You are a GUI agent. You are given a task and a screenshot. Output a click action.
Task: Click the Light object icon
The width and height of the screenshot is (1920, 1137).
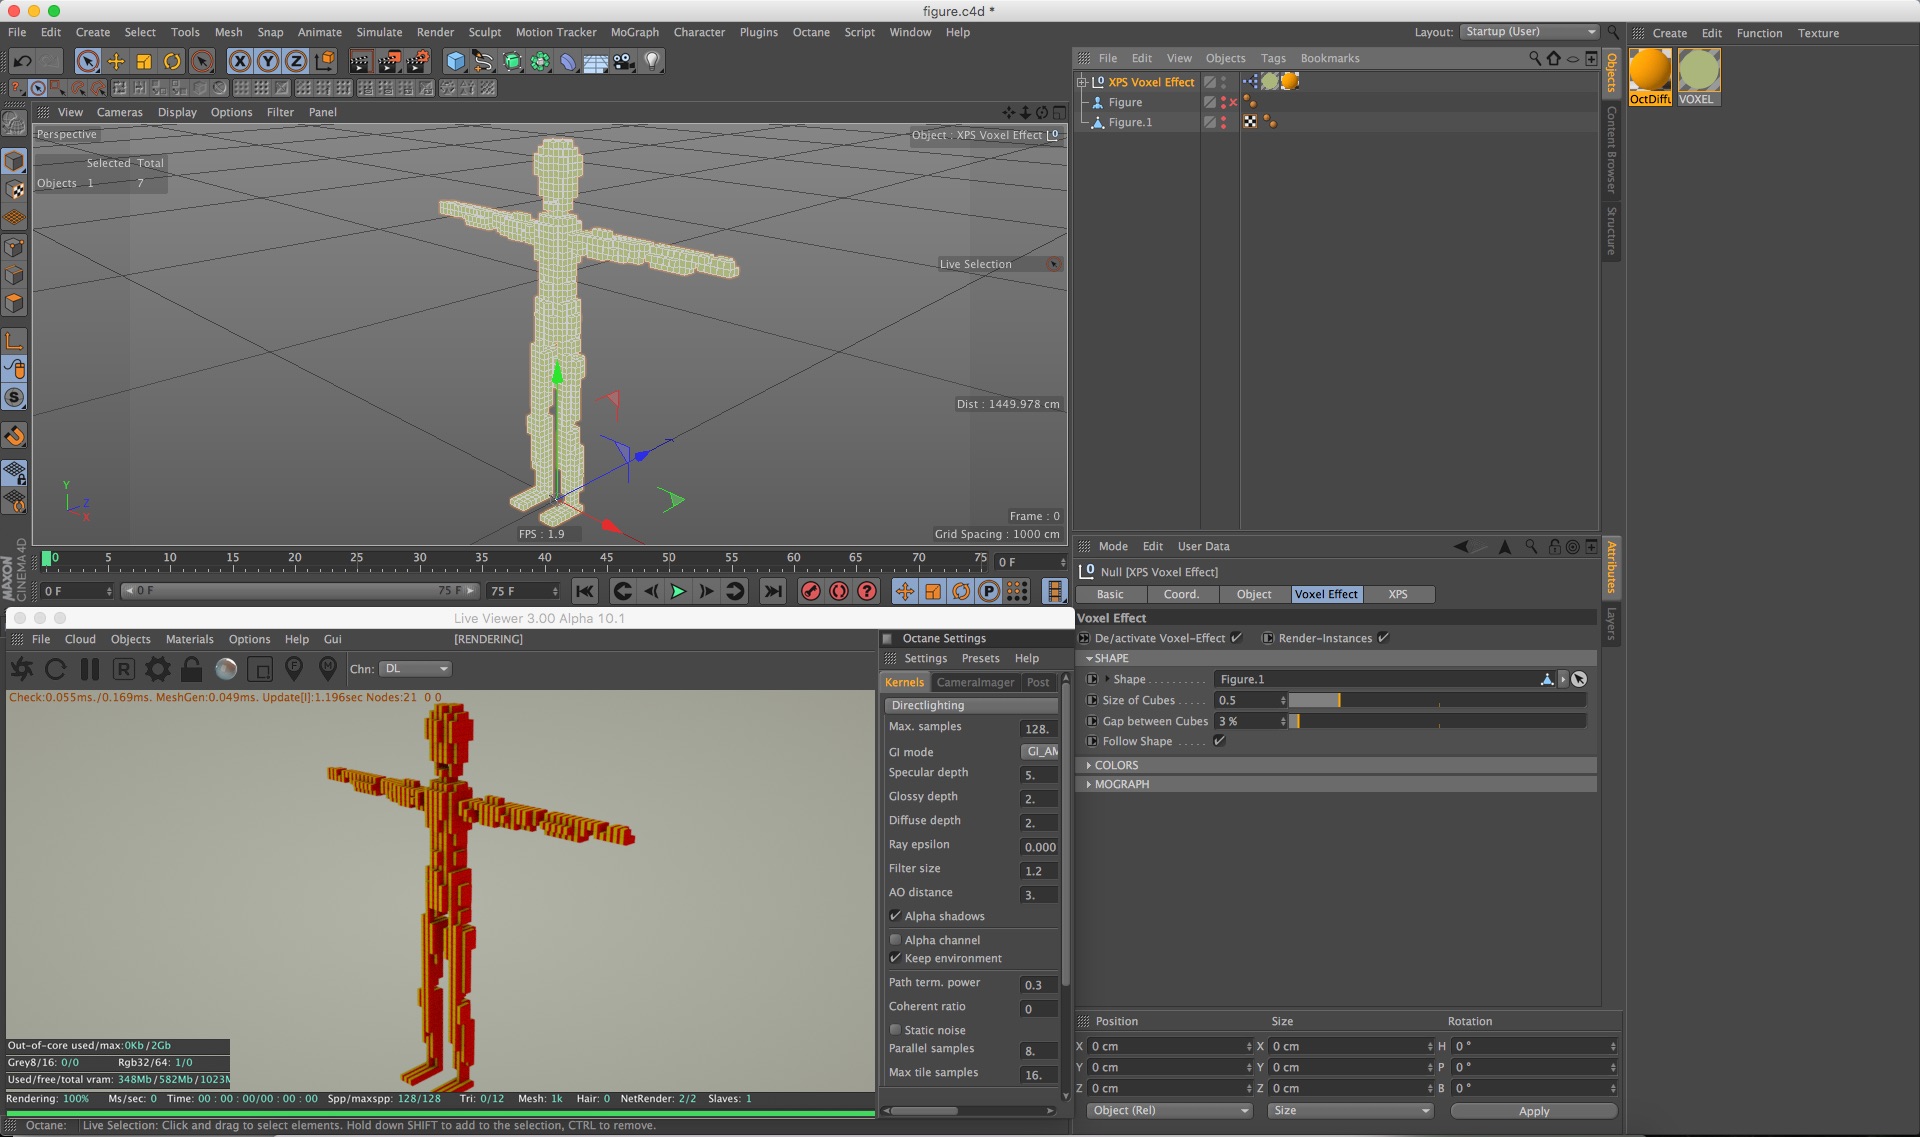point(652,62)
